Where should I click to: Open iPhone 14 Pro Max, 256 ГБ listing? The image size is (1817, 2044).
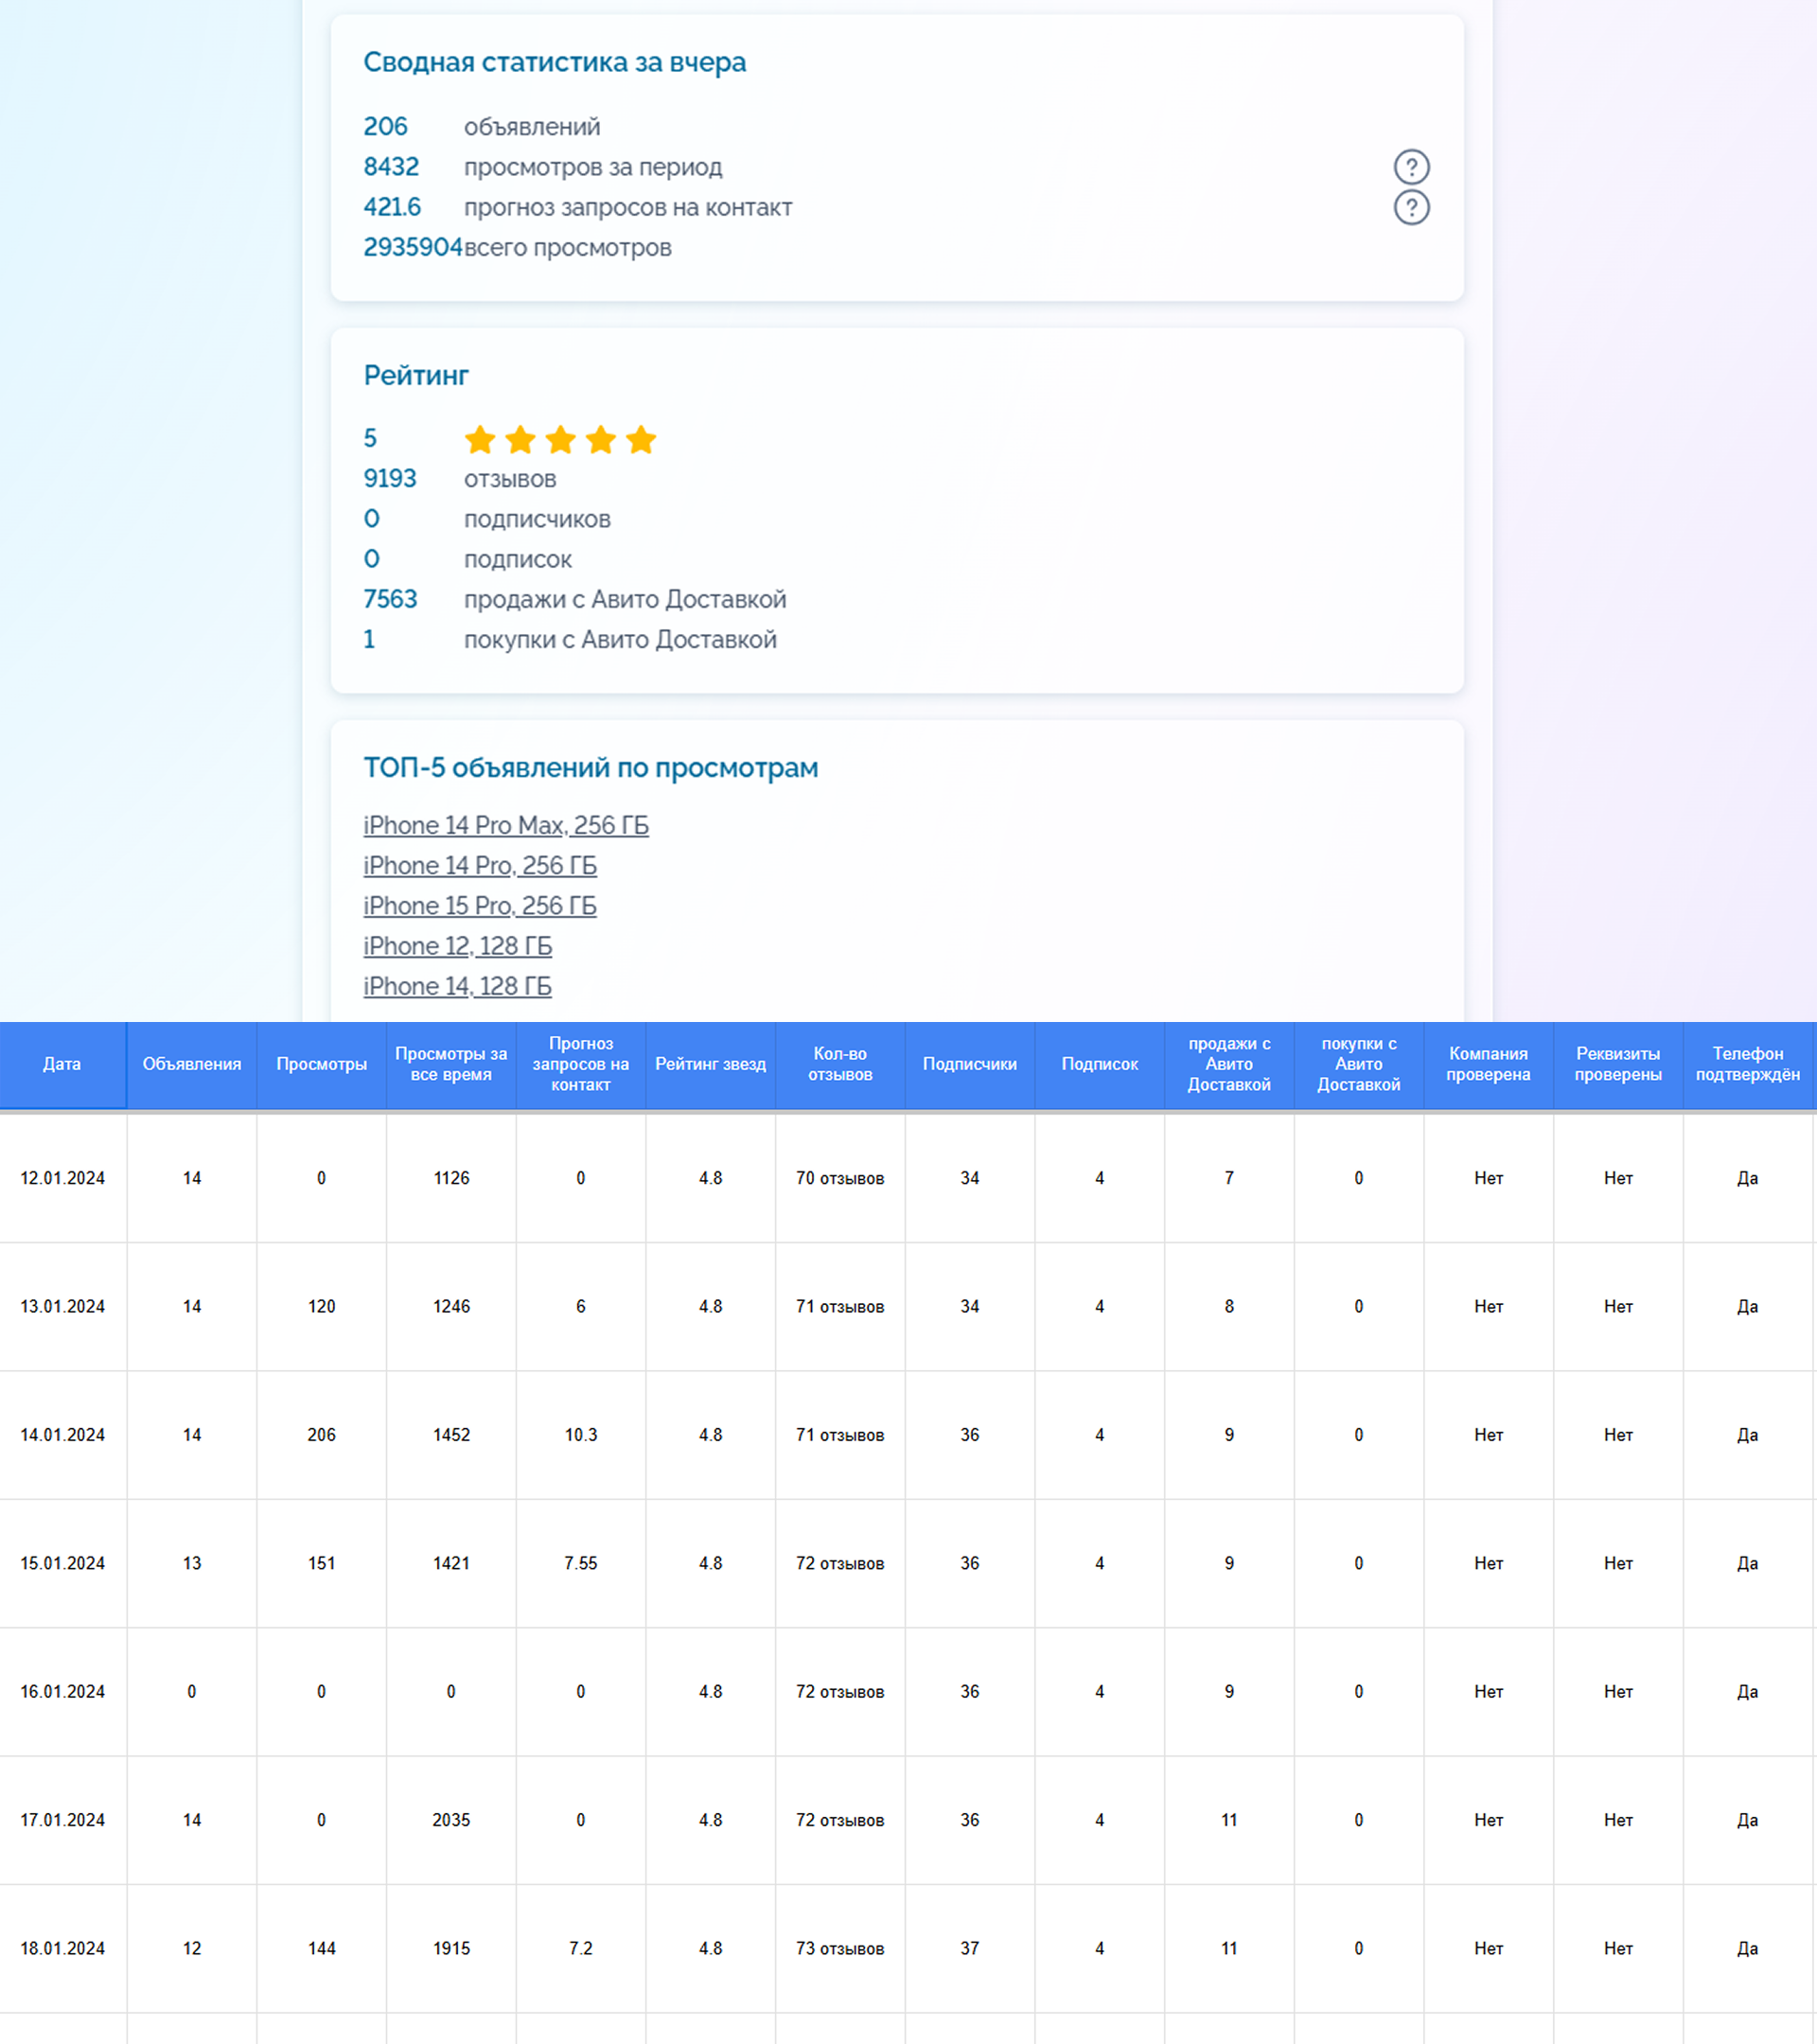tap(506, 826)
